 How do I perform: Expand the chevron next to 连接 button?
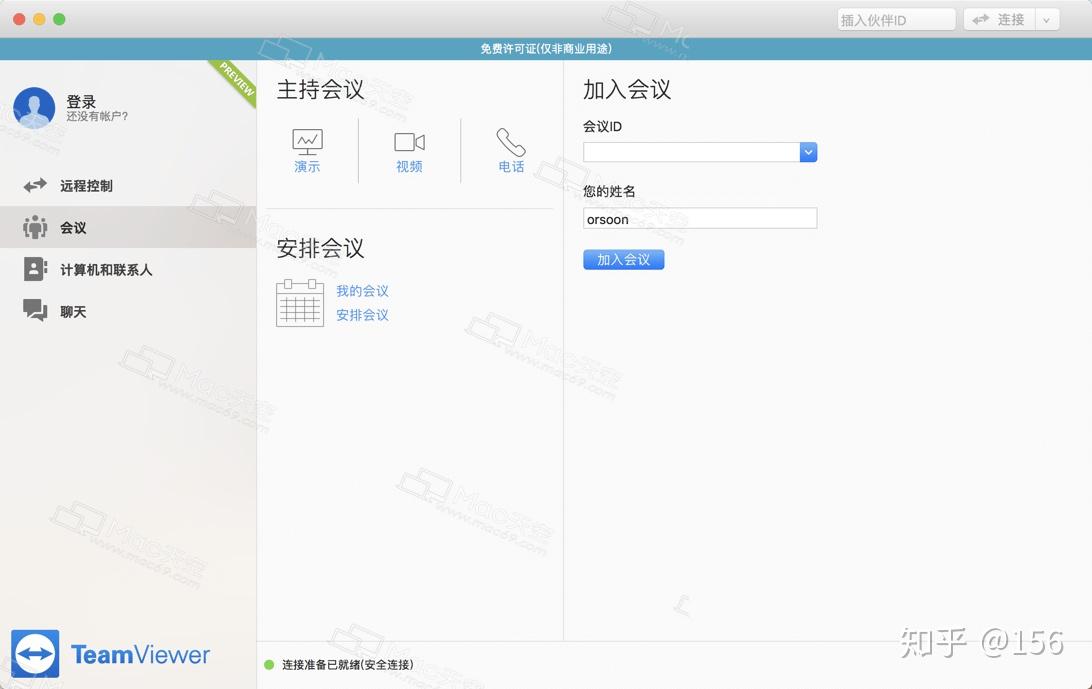(1046, 18)
